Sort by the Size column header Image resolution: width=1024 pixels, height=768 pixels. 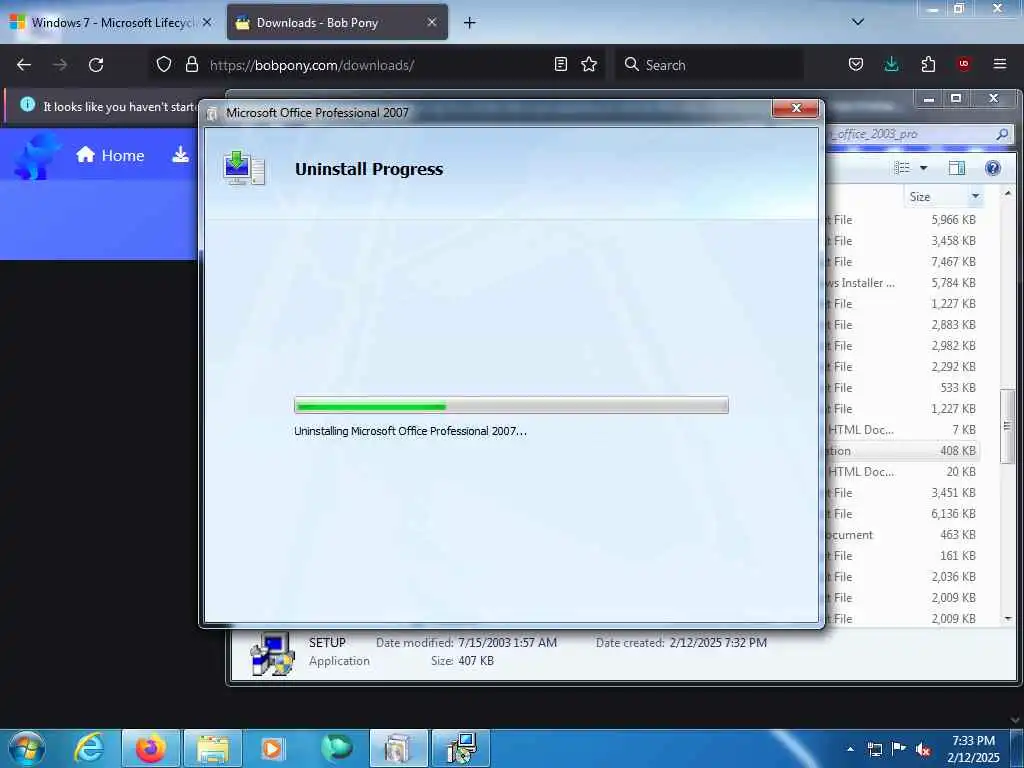click(x=936, y=197)
